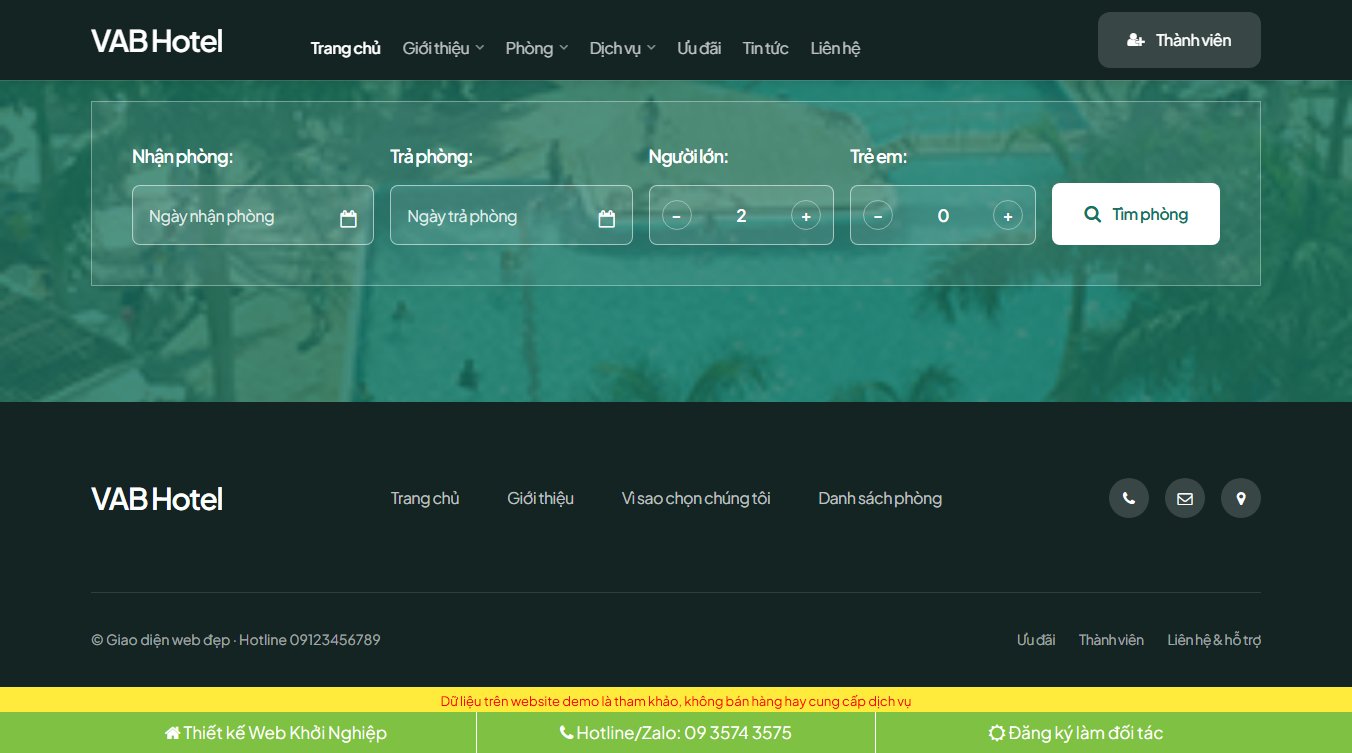
Task: Click the footer phone icon
Action: (x=1129, y=498)
